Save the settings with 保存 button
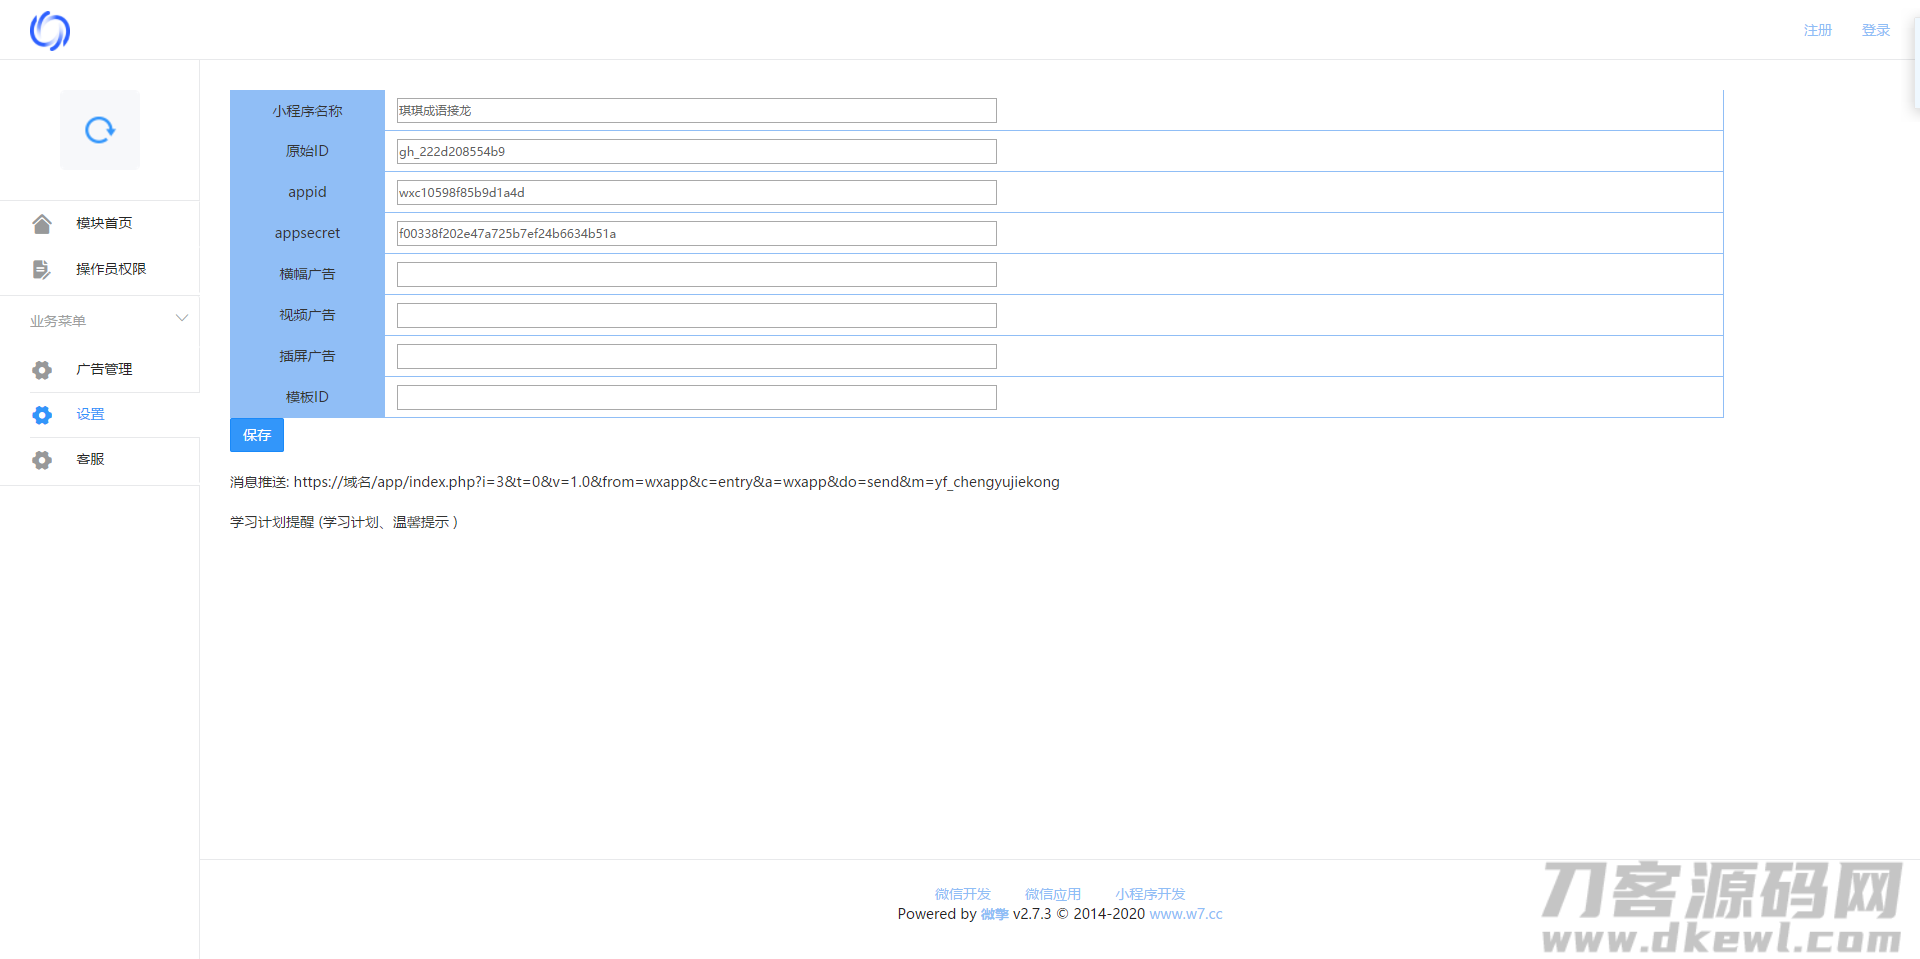 click(x=257, y=435)
